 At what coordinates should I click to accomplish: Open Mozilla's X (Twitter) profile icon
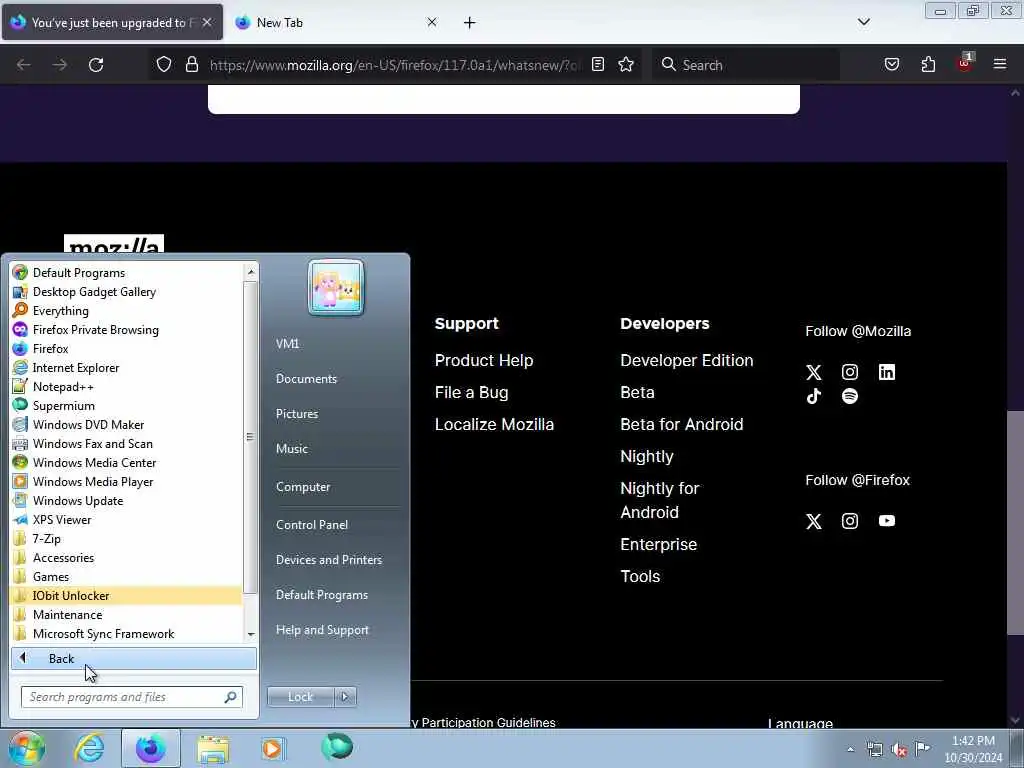(814, 372)
